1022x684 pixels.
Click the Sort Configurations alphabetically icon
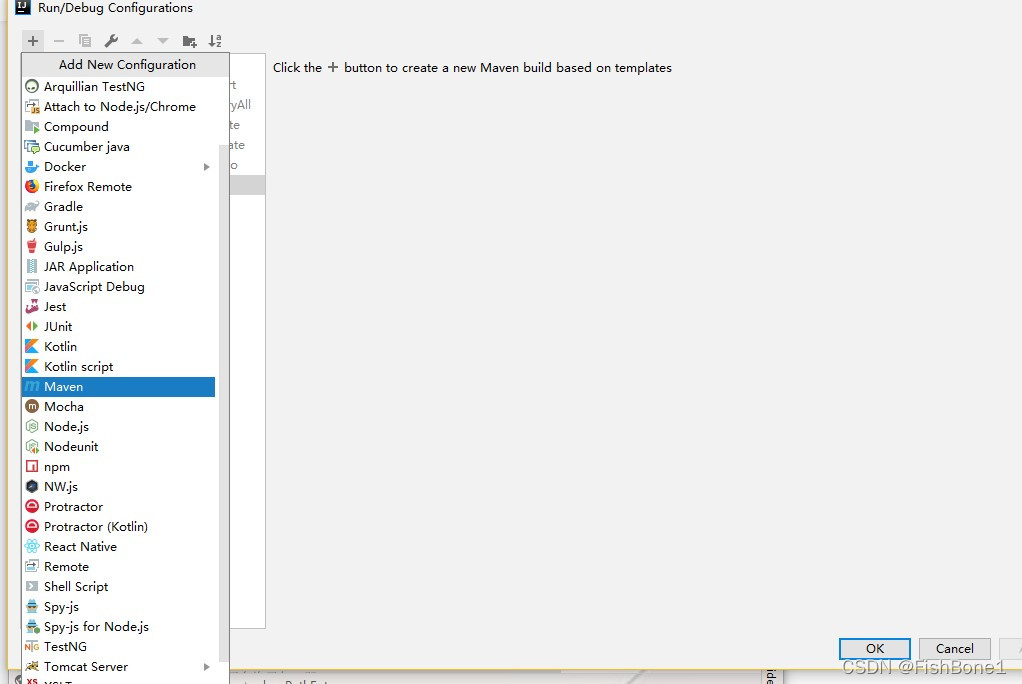pyautogui.click(x=215, y=41)
